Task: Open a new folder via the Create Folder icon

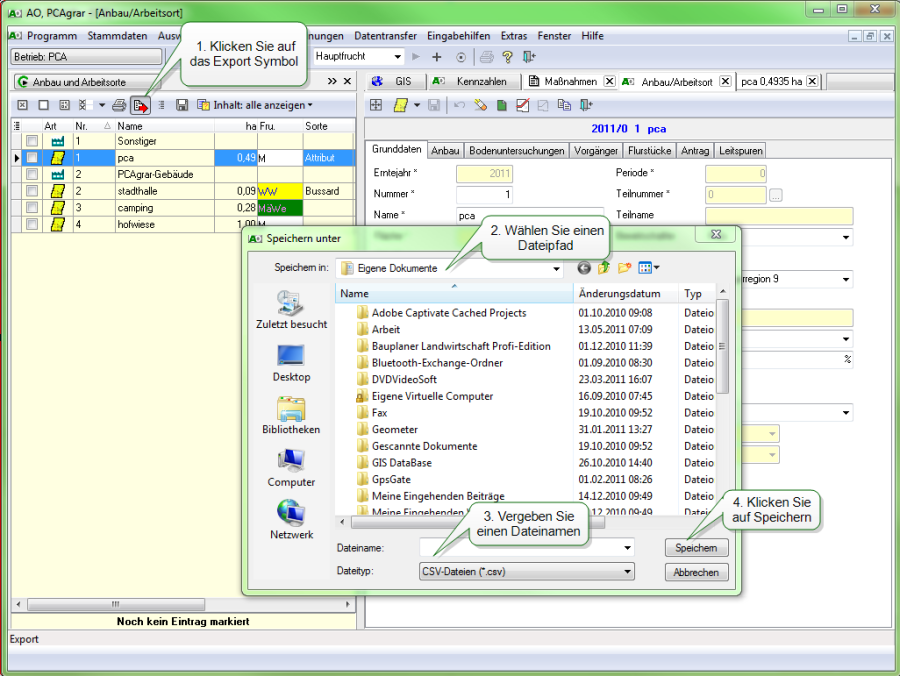Action: tap(624, 267)
